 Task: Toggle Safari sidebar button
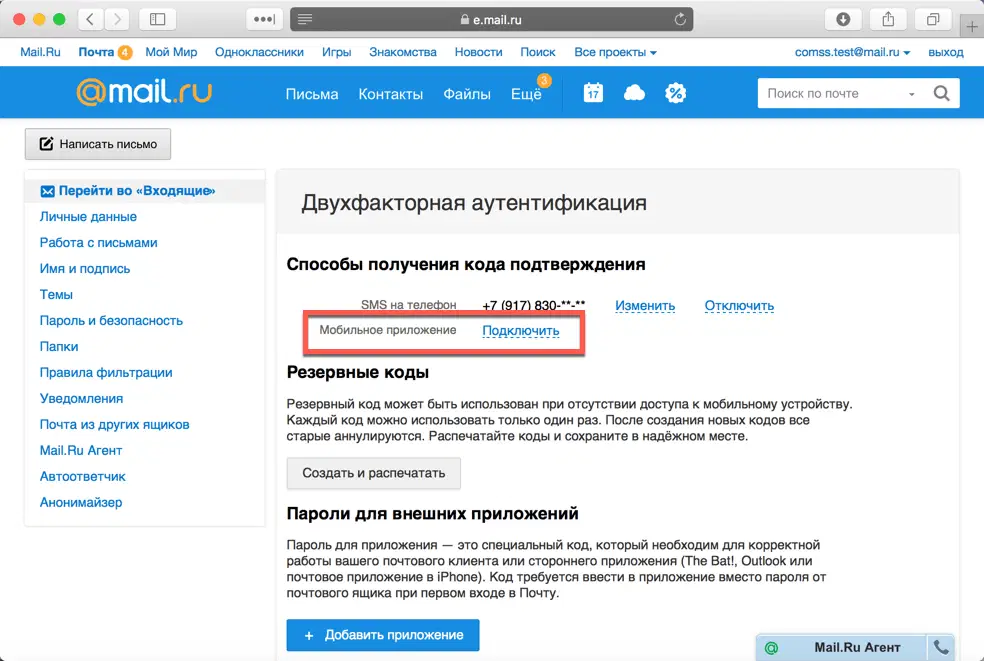click(x=158, y=19)
